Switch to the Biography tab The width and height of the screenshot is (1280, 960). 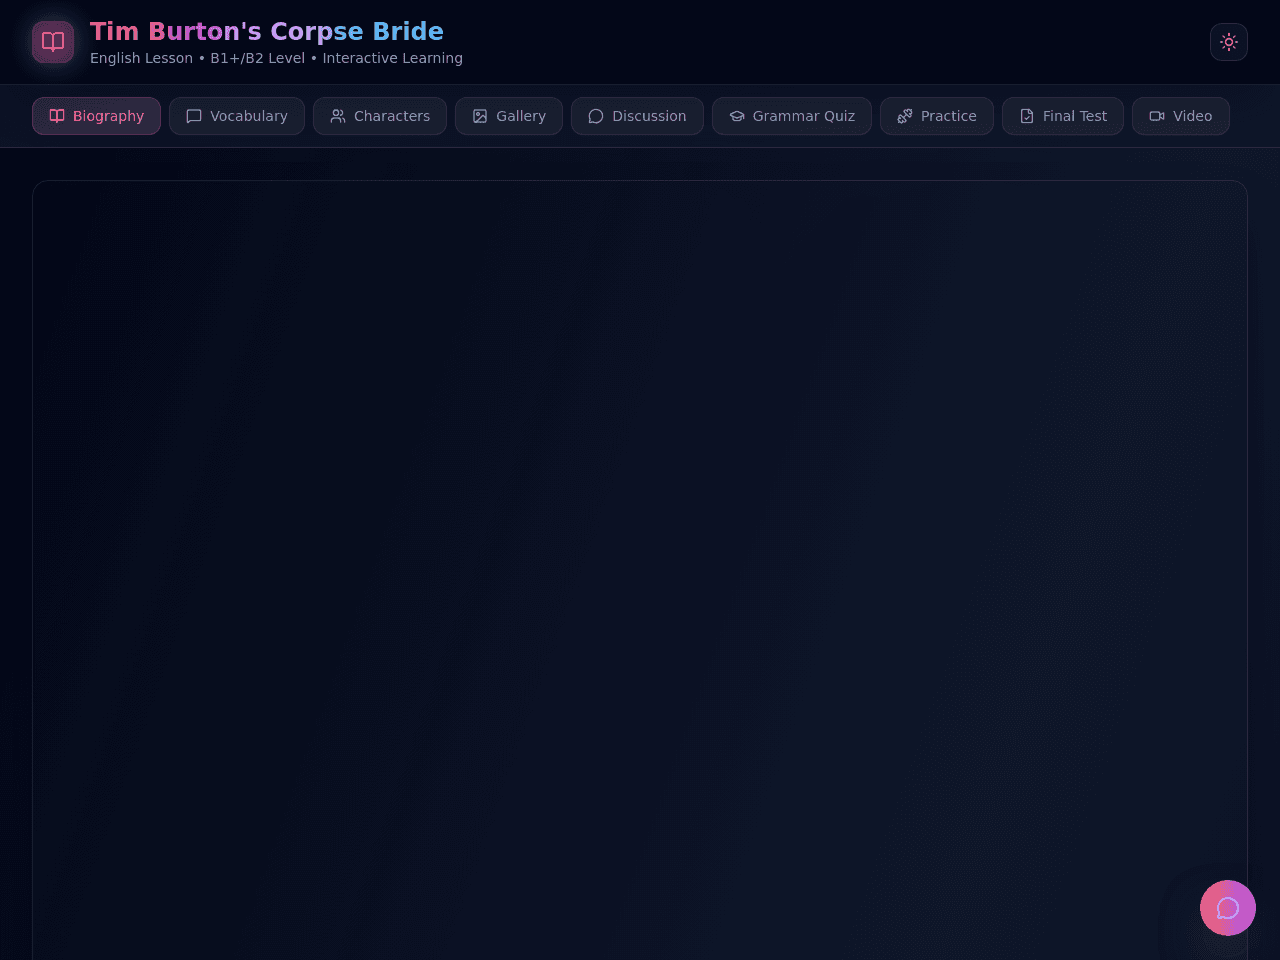[96, 116]
